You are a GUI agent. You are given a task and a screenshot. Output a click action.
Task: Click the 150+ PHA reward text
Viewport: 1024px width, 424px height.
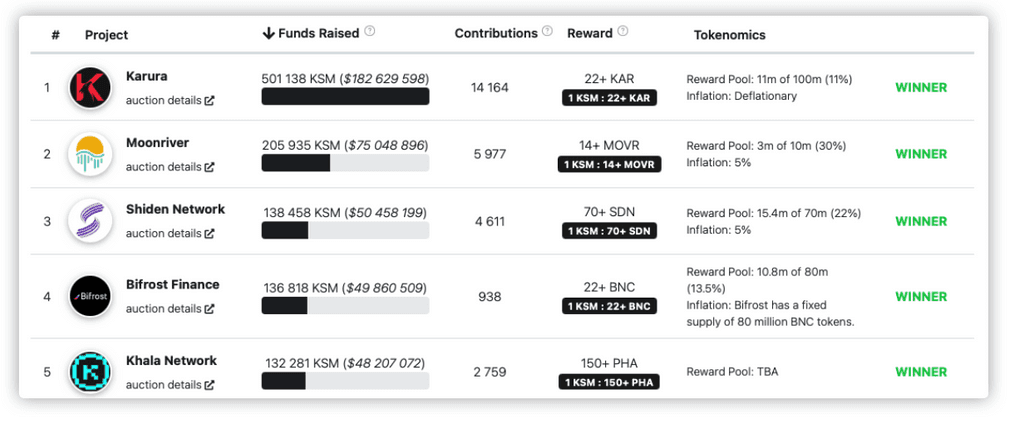click(x=609, y=363)
